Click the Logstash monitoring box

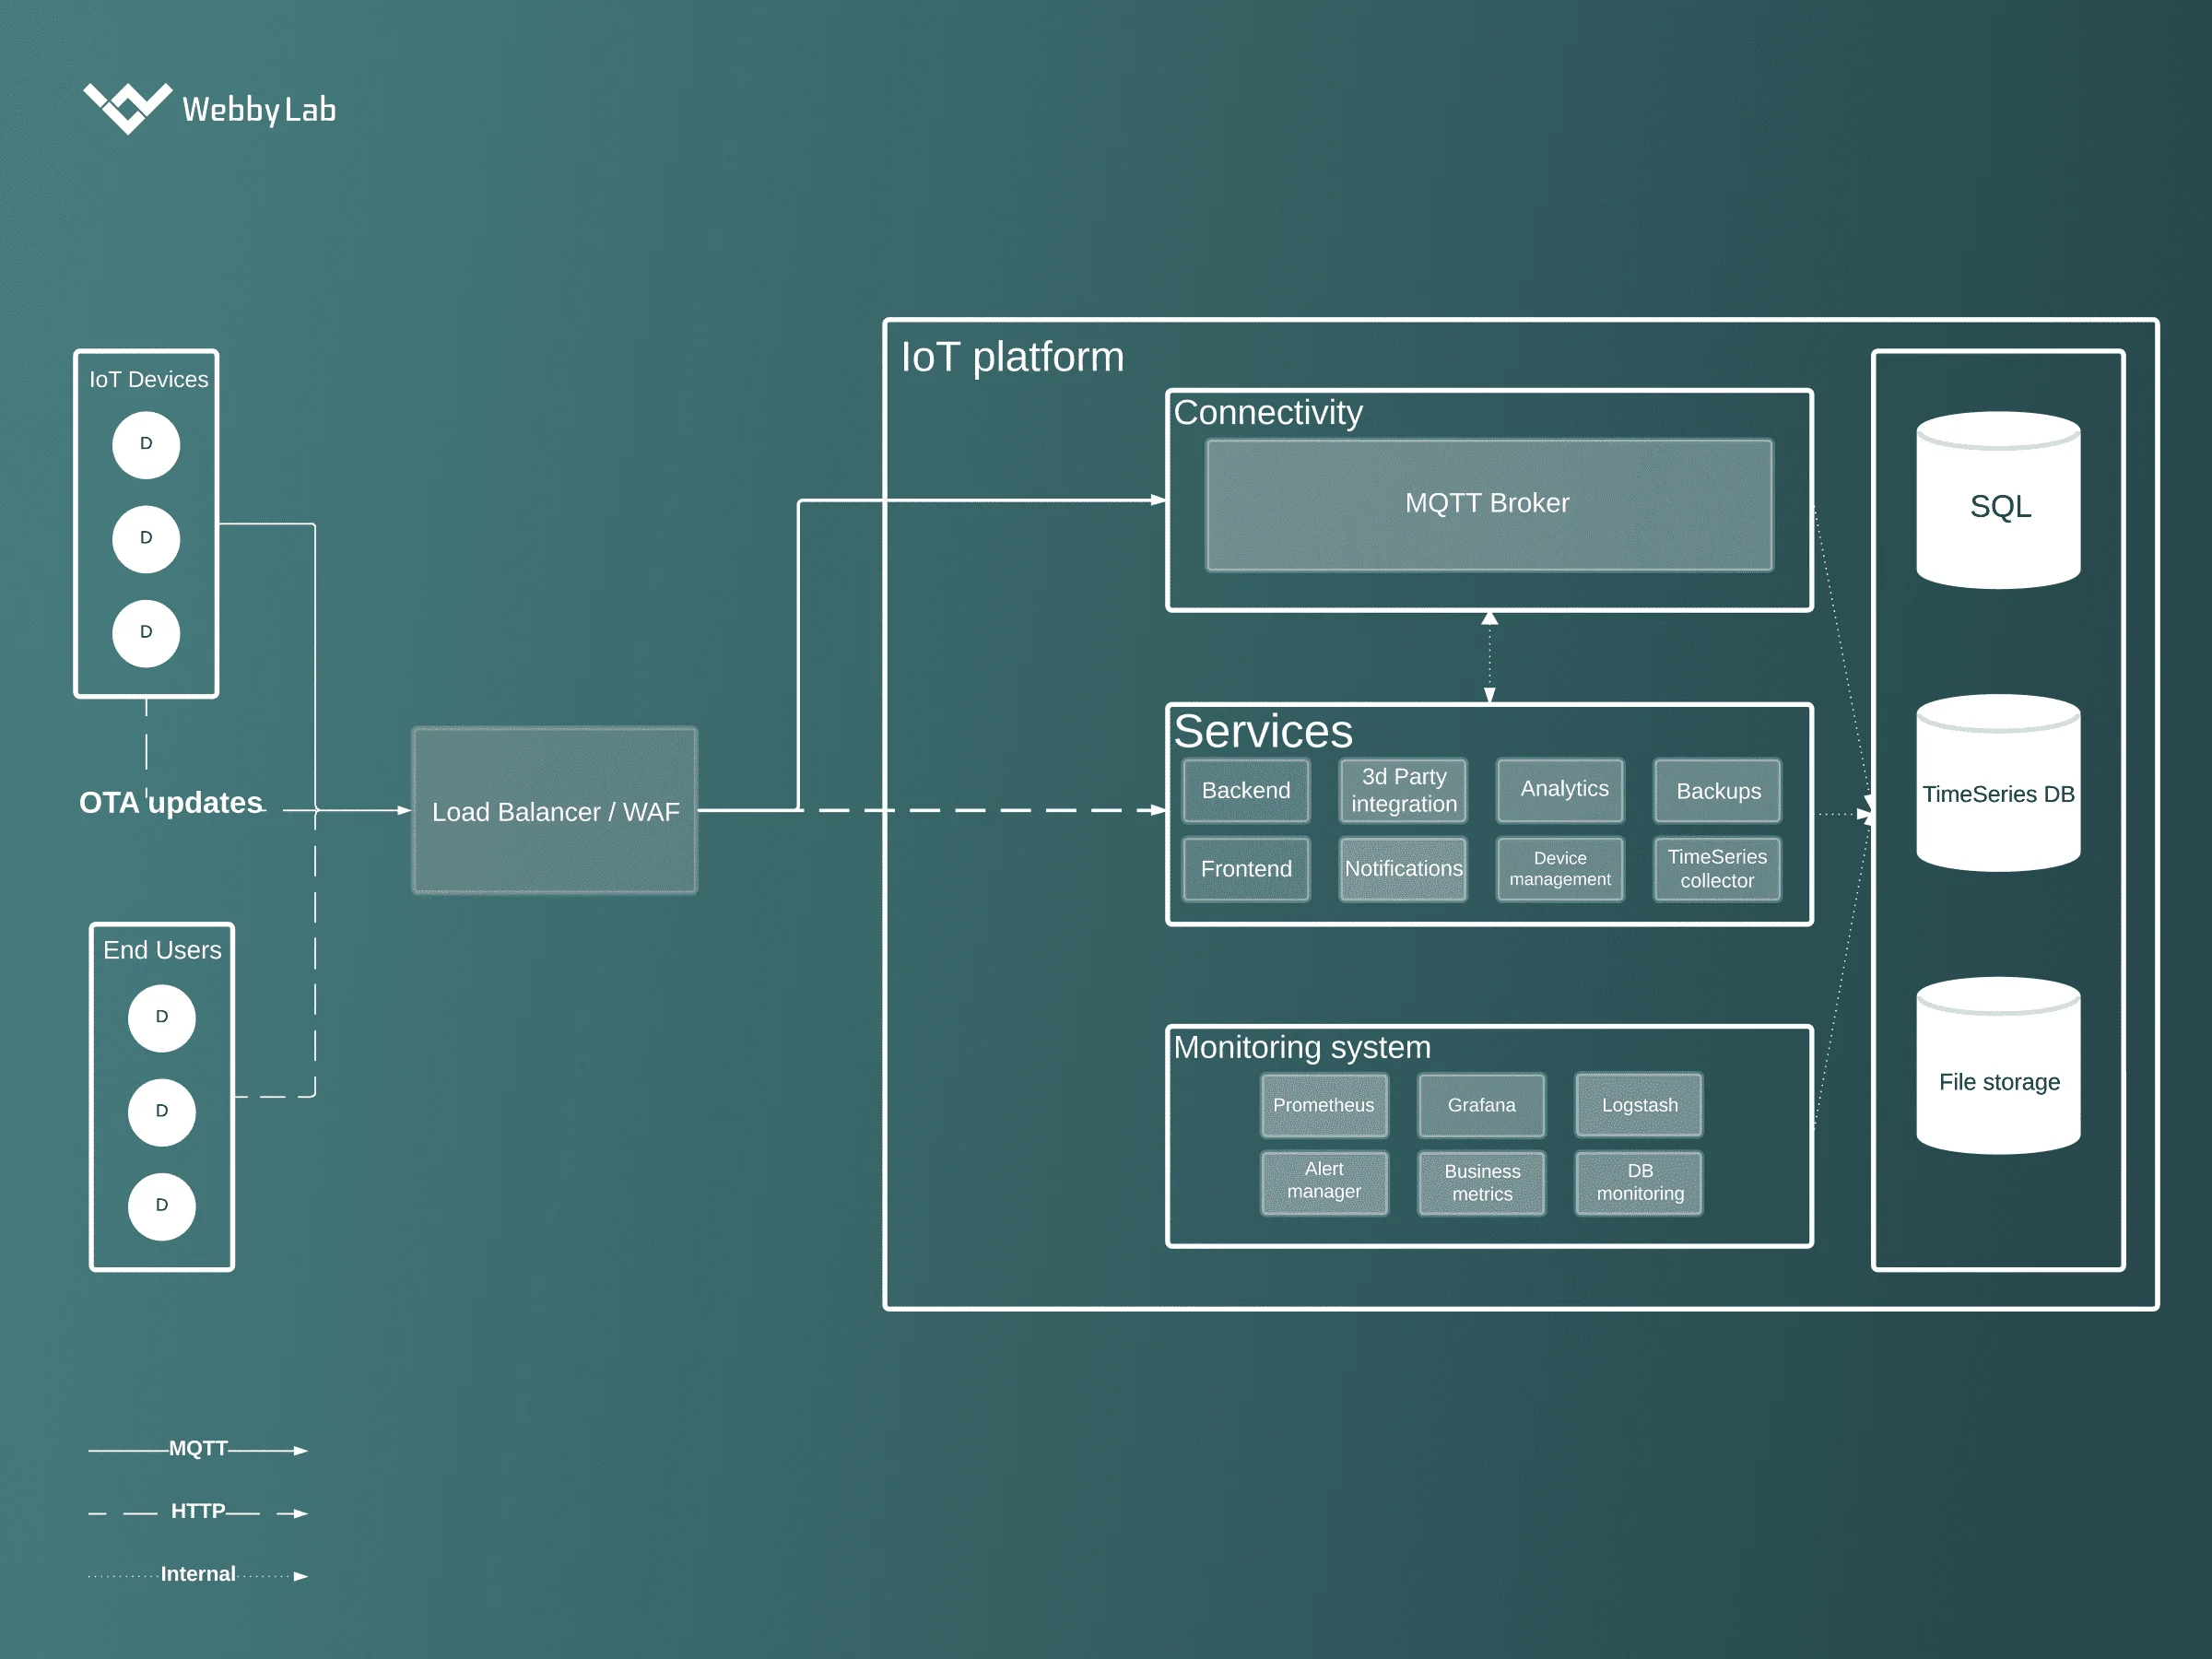tap(1639, 1105)
